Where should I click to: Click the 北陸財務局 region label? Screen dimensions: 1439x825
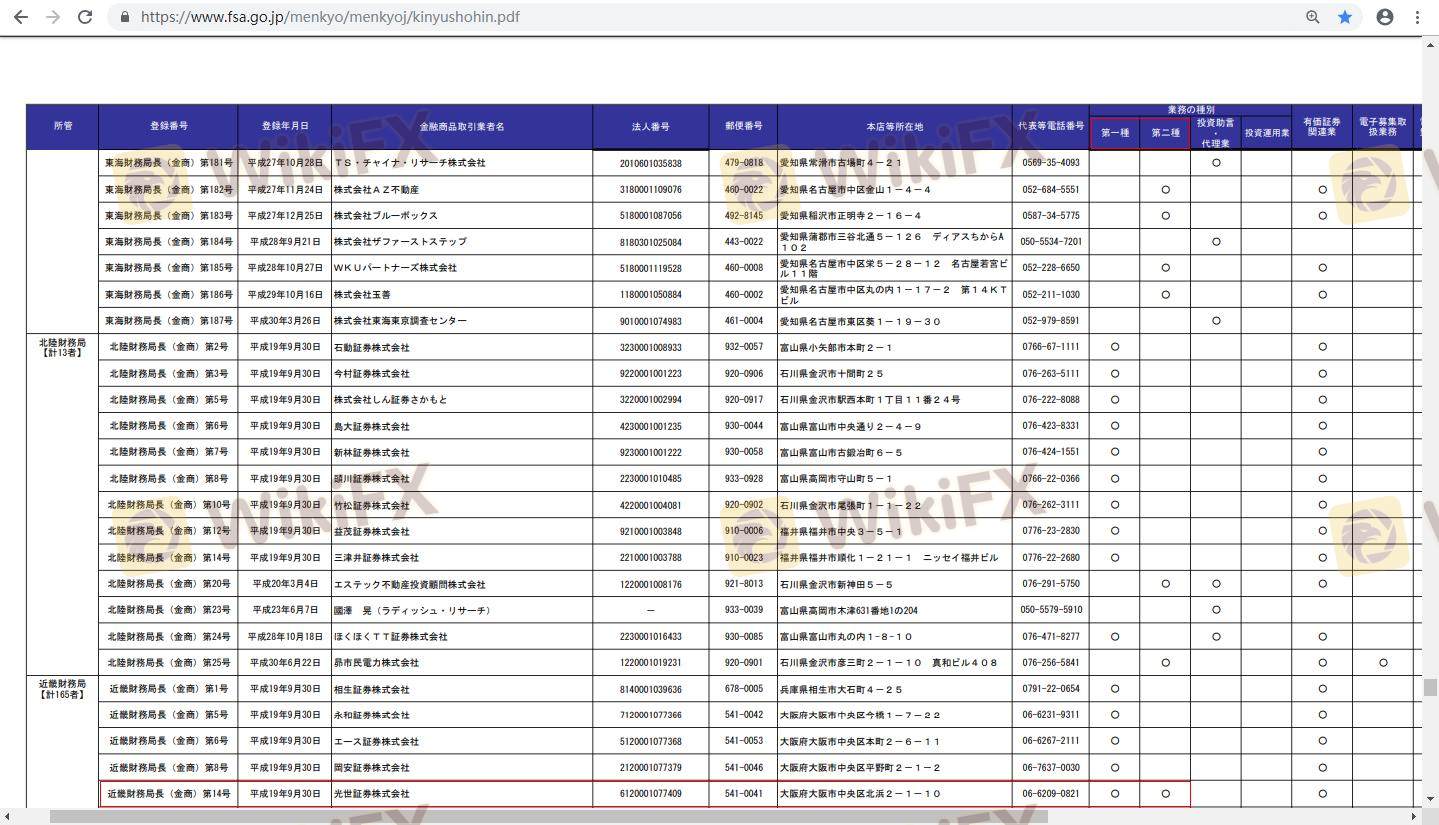[x=62, y=343]
